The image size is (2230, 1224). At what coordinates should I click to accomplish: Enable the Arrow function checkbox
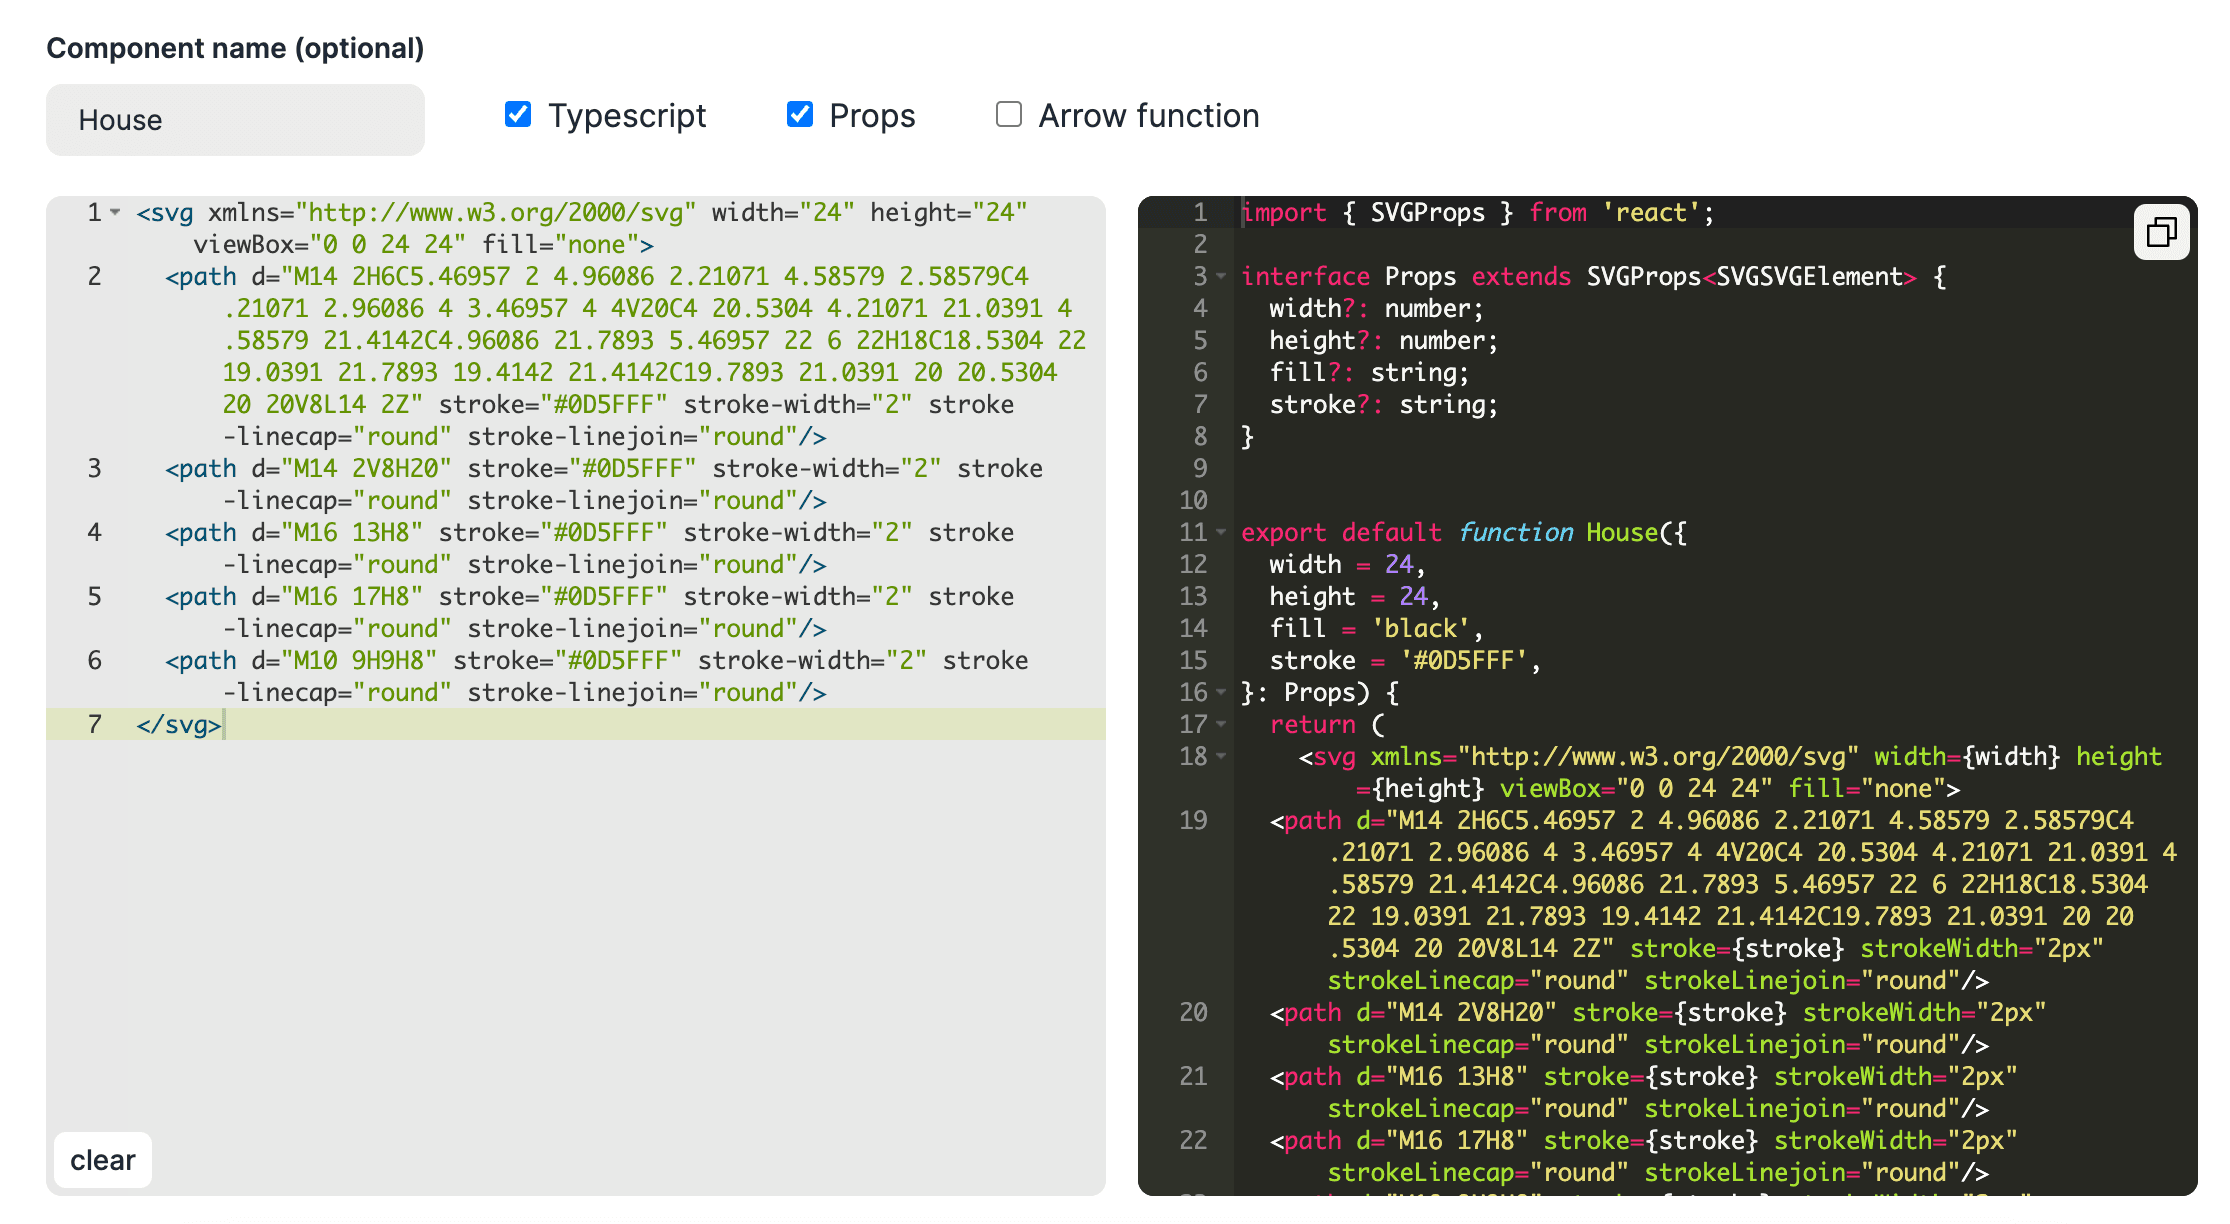tap(1009, 114)
